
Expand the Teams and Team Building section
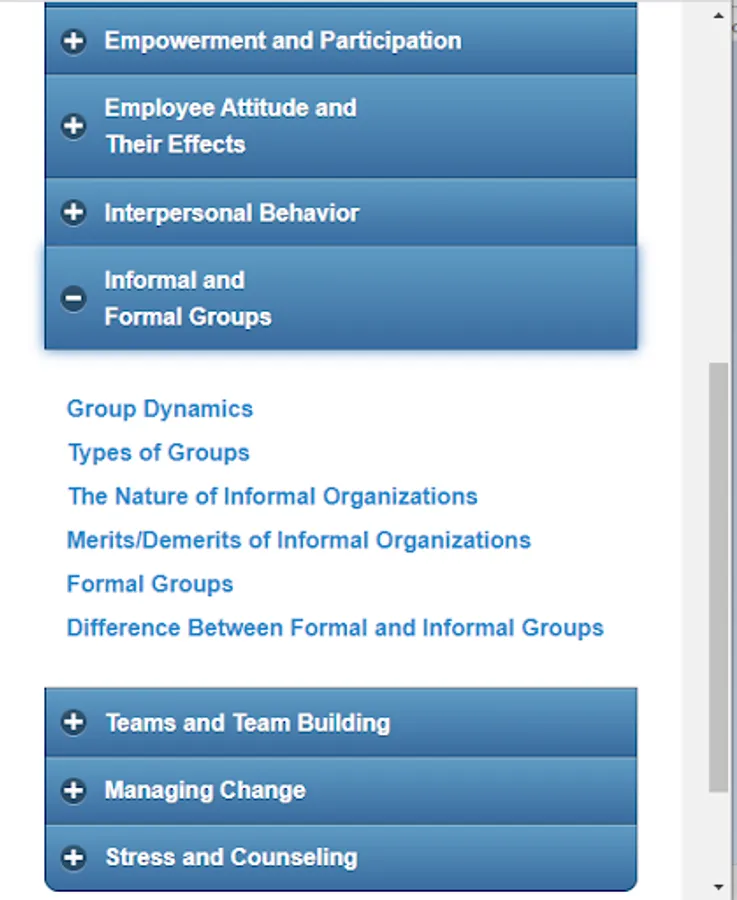tap(248, 723)
